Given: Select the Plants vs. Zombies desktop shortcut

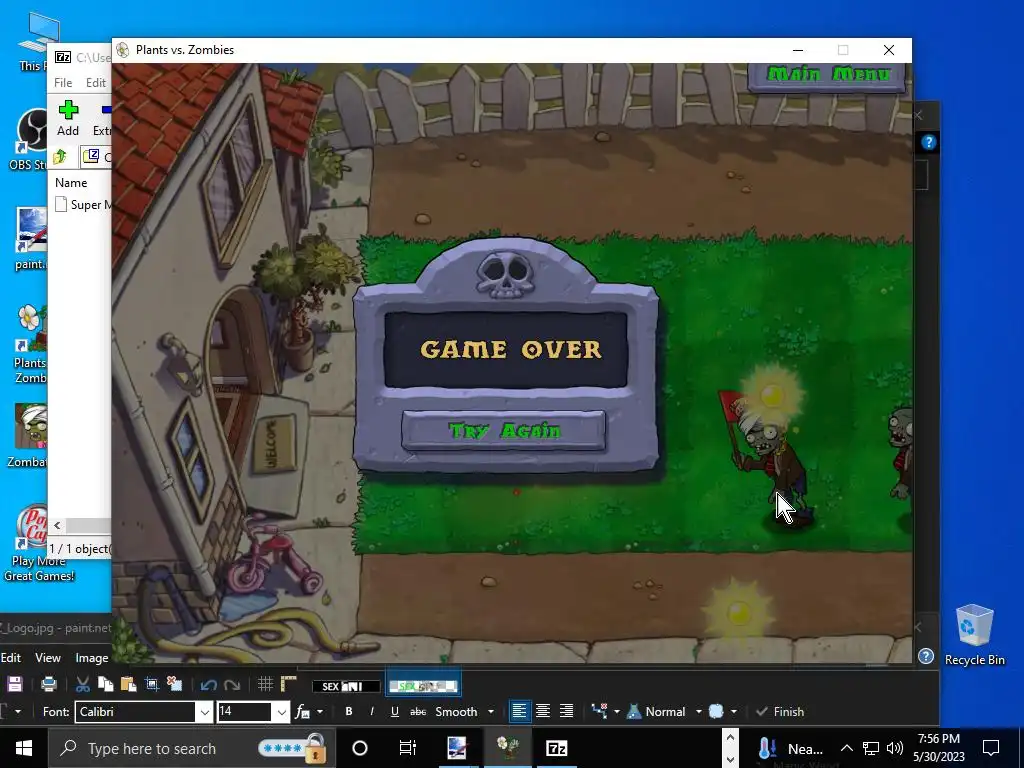Looking at the screenshot, I should point(29,344).
